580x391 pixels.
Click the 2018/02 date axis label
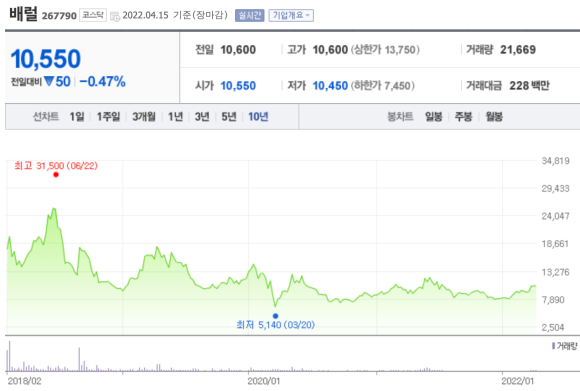point(24,381)
